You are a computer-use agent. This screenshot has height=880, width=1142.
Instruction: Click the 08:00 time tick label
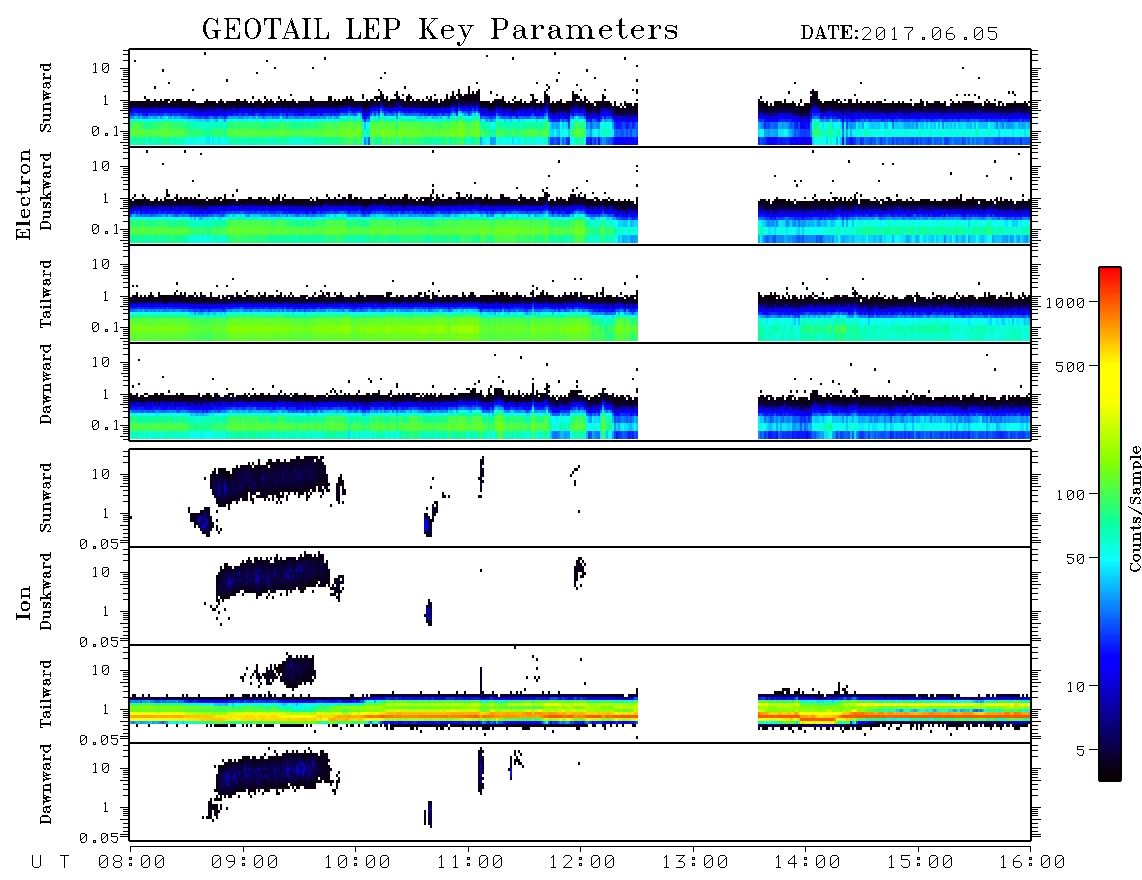pyautogui.click(x=132, y=863)
